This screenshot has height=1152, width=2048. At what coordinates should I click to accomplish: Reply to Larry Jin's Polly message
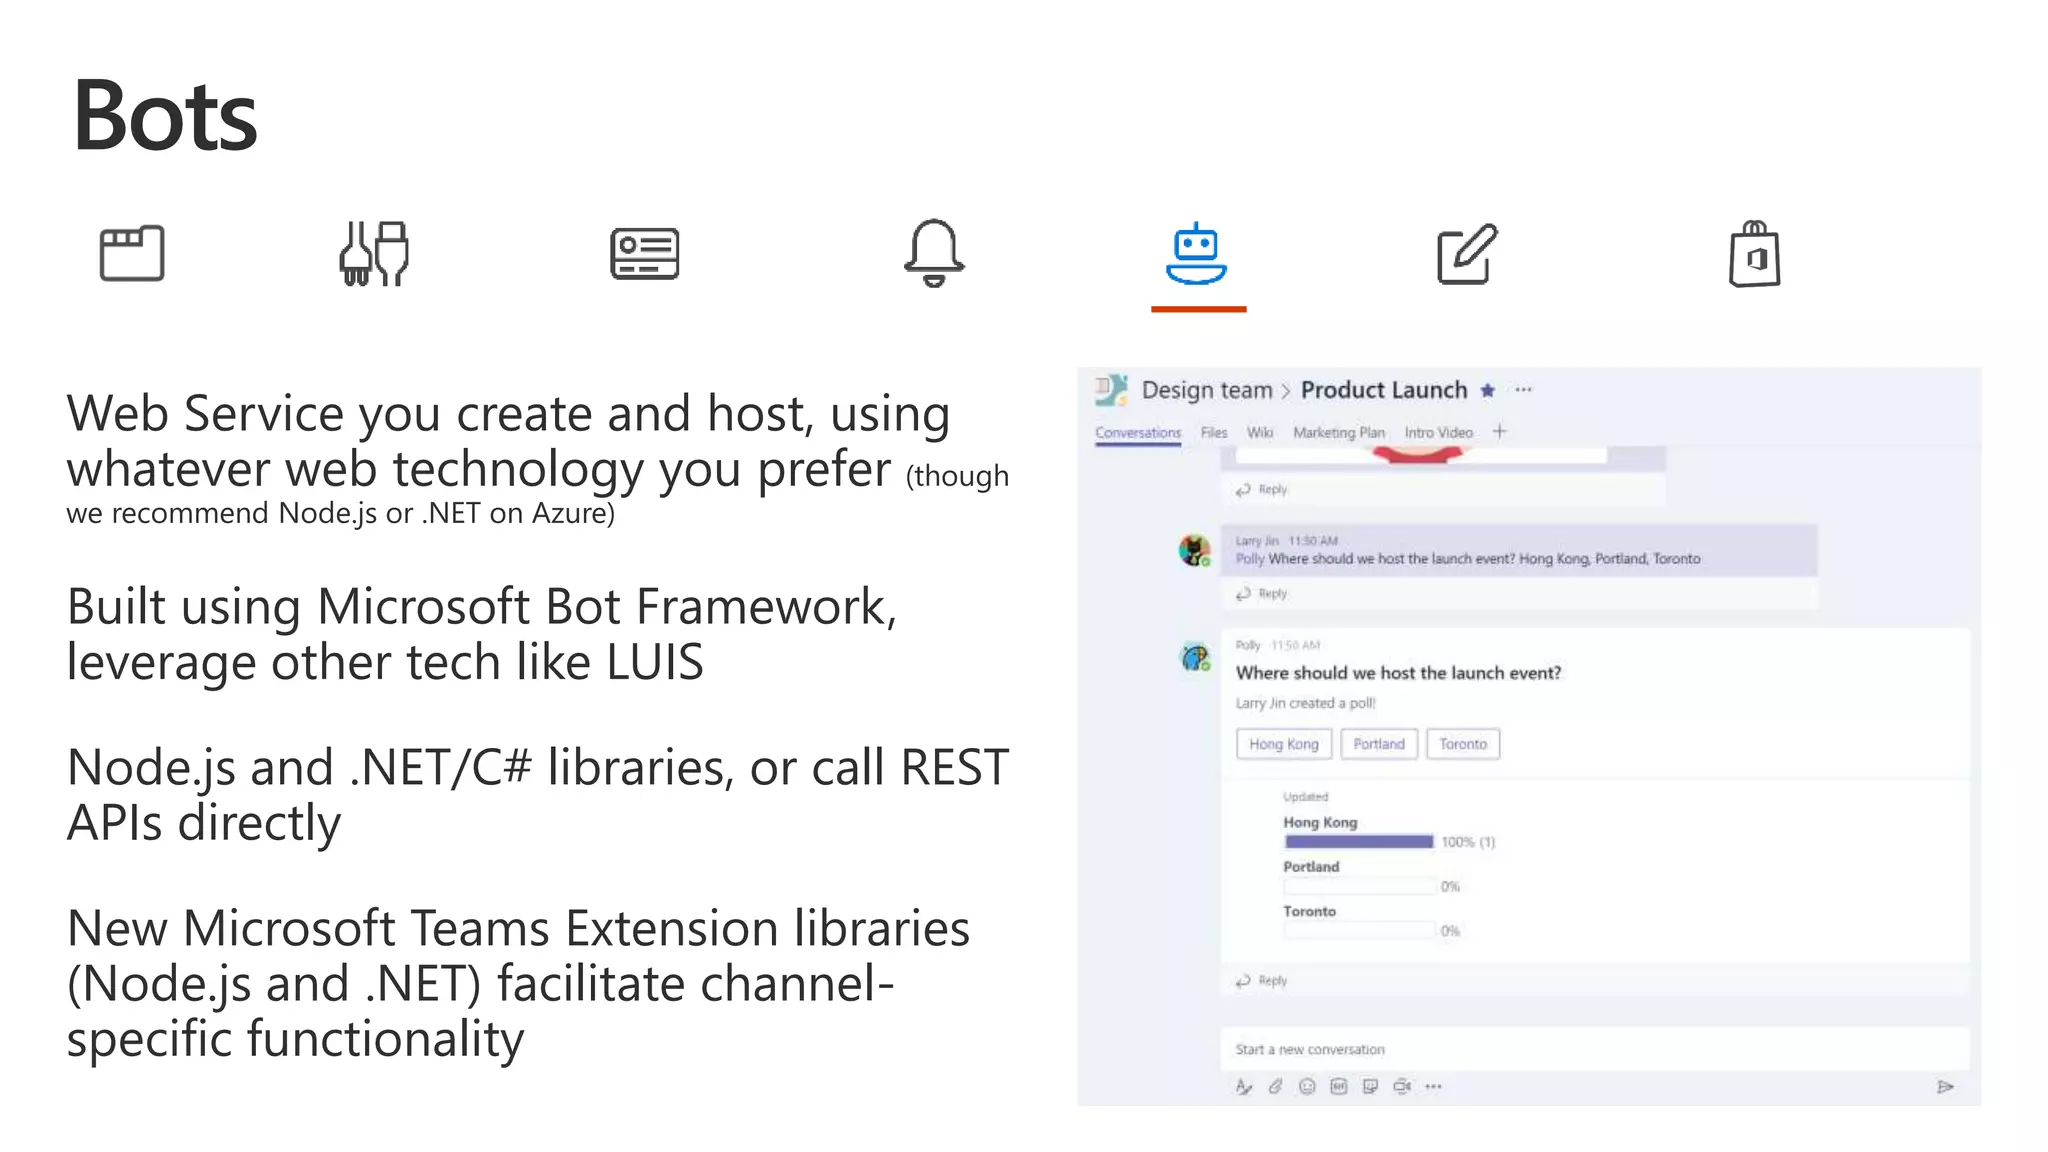1261,594
